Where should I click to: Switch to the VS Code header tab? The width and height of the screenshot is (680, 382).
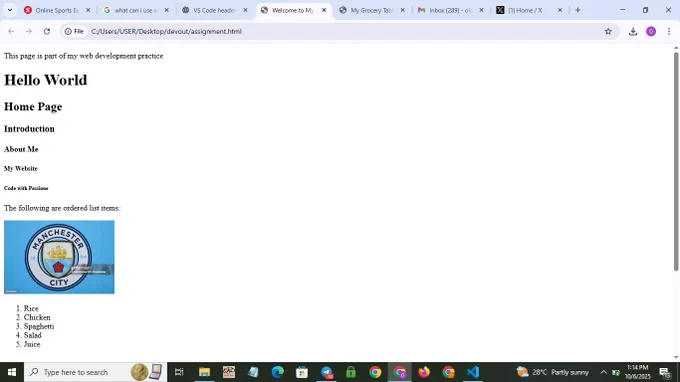(x=215, y=10)
